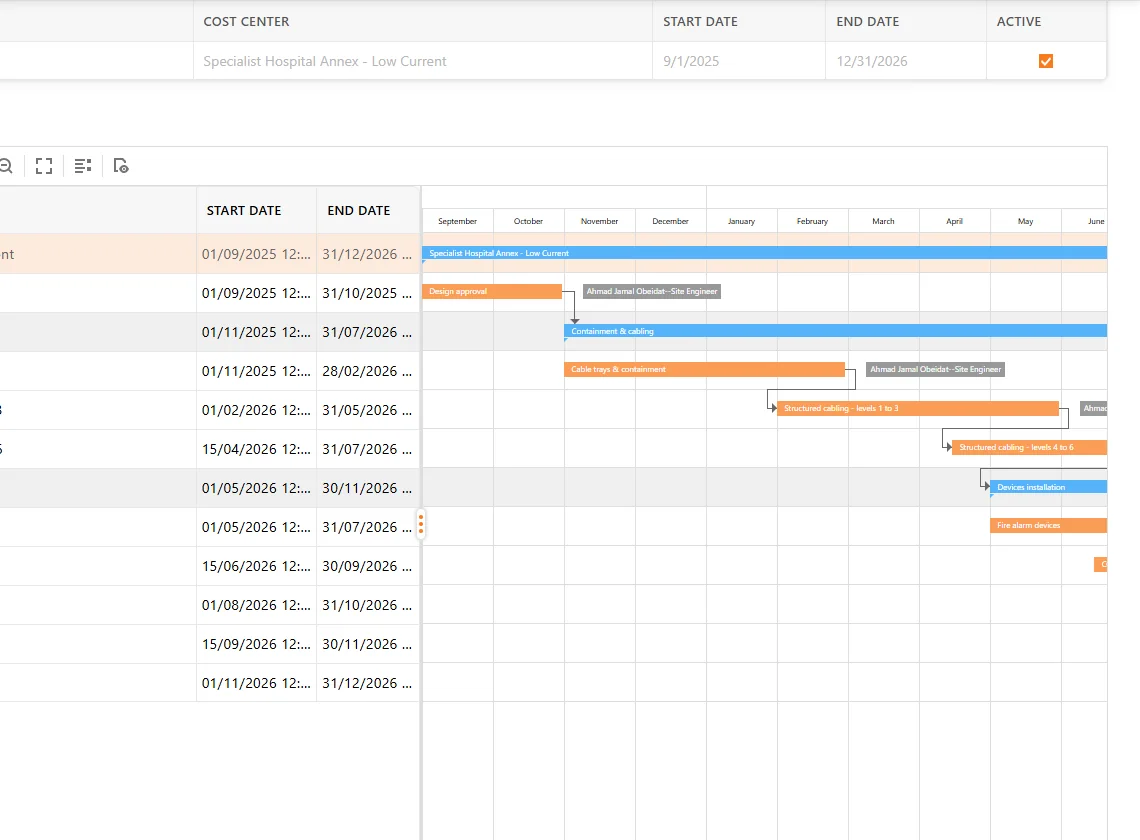Click the September month header

[x=457, y=221]
